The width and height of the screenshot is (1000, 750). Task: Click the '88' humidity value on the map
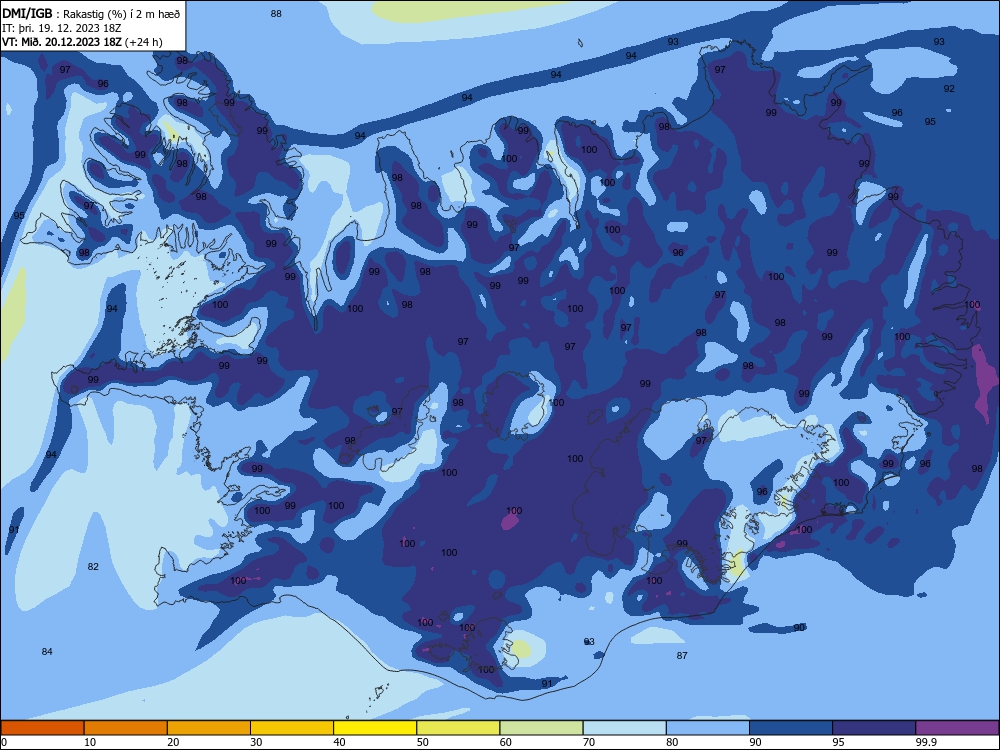pyautogui.click(x=276, y=13)
